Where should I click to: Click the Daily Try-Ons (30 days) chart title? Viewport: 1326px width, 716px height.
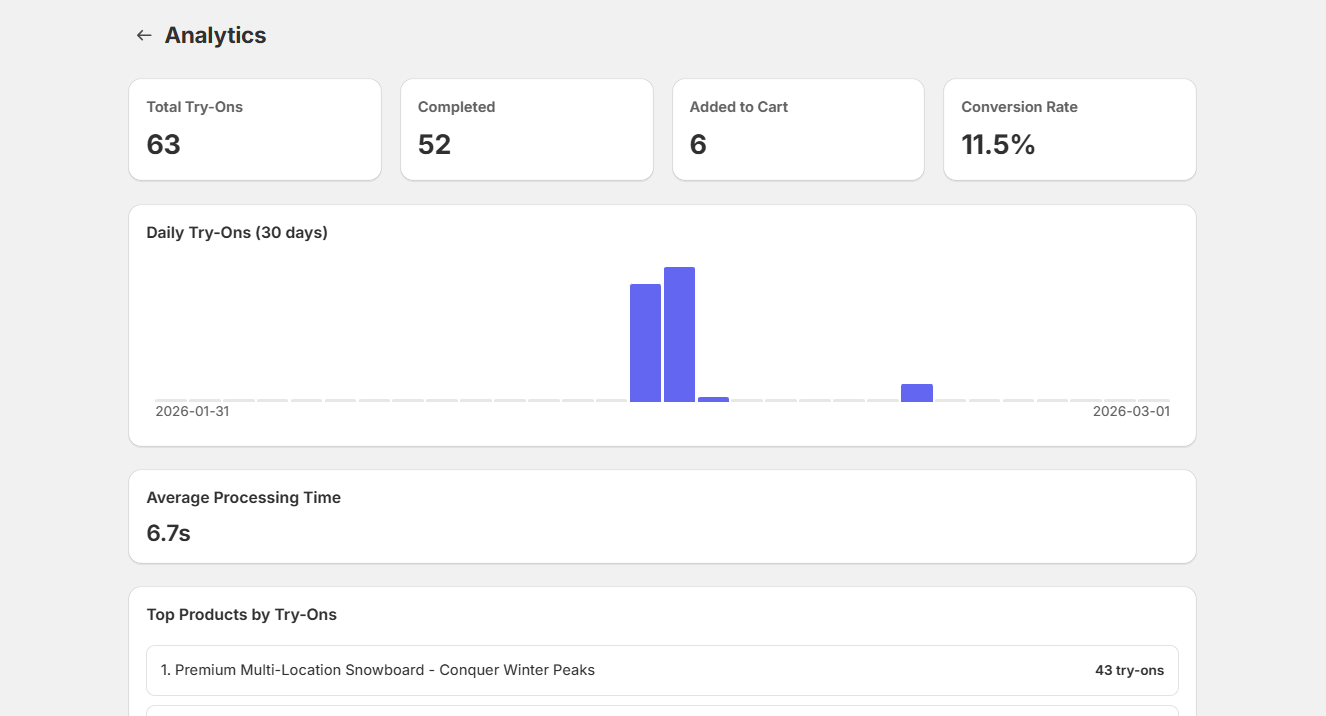(237, 232)
